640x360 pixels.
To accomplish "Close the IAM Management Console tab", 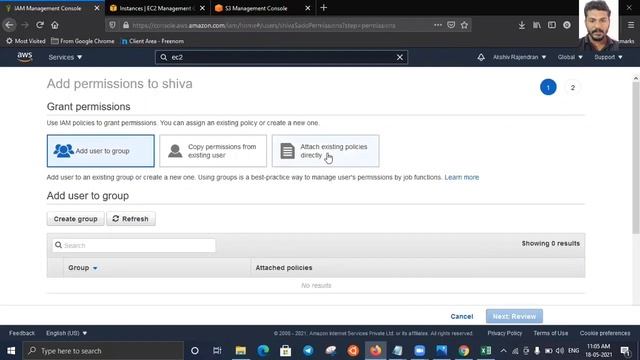I will (97, 8).
